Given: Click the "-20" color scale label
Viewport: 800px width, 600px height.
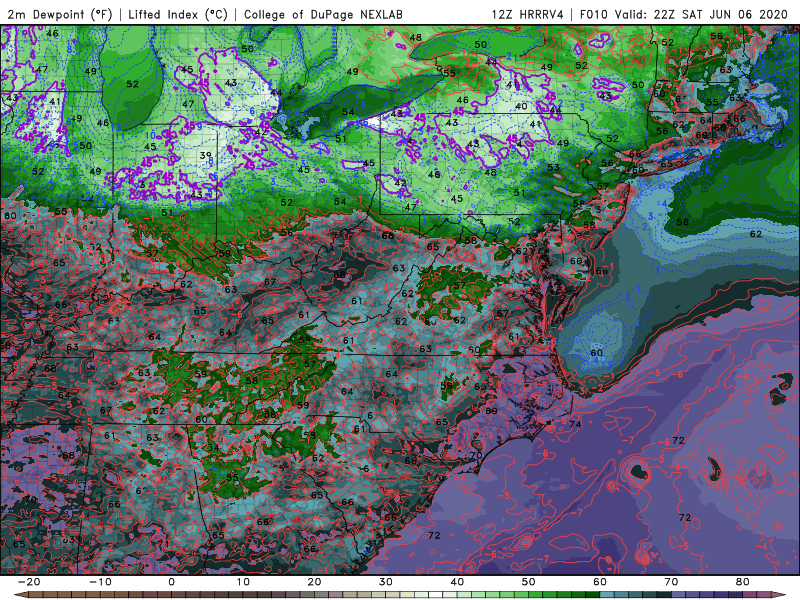Looking at the screenshot, I should 29,582.
